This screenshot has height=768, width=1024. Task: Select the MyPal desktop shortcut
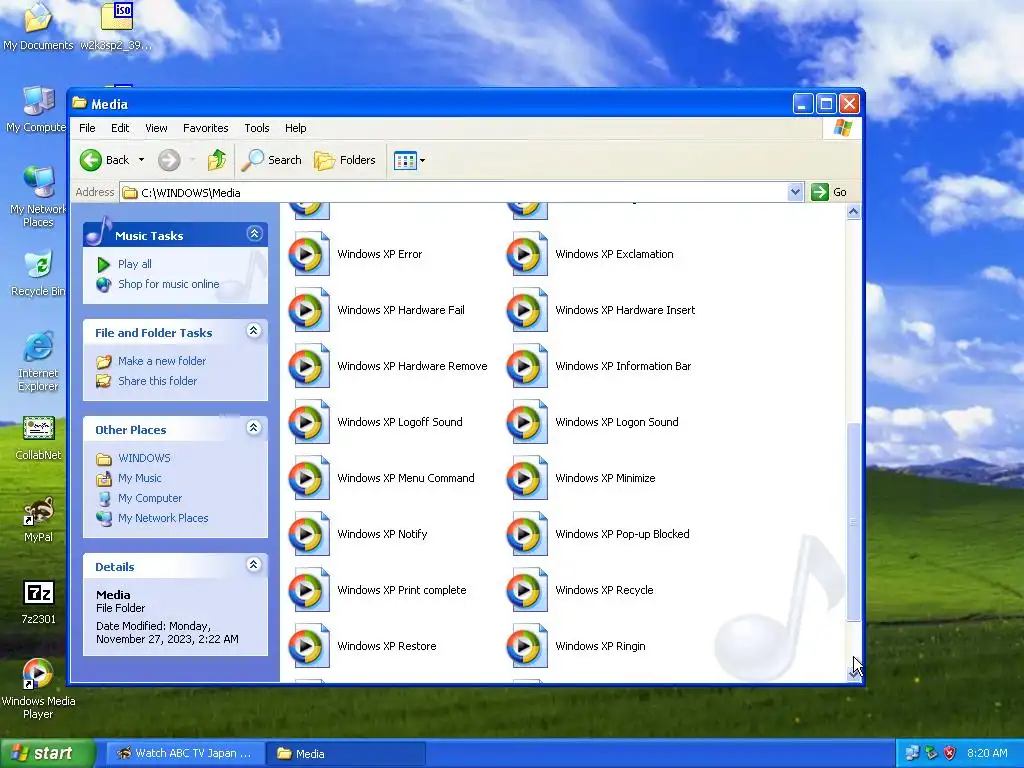click(x=39, y=519)
